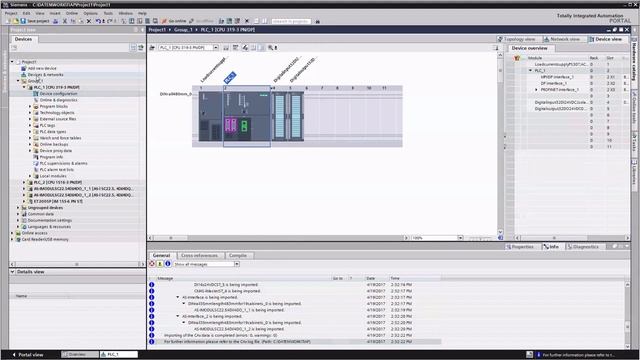Collapse AS-Interface_2 is being imported message
Viewport: 640px width, 360px height.
coord(178,316)
